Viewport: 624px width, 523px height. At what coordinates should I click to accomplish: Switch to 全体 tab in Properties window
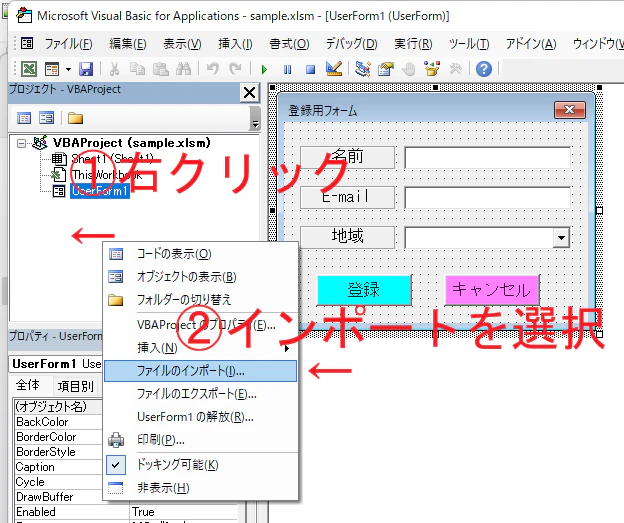28,385
